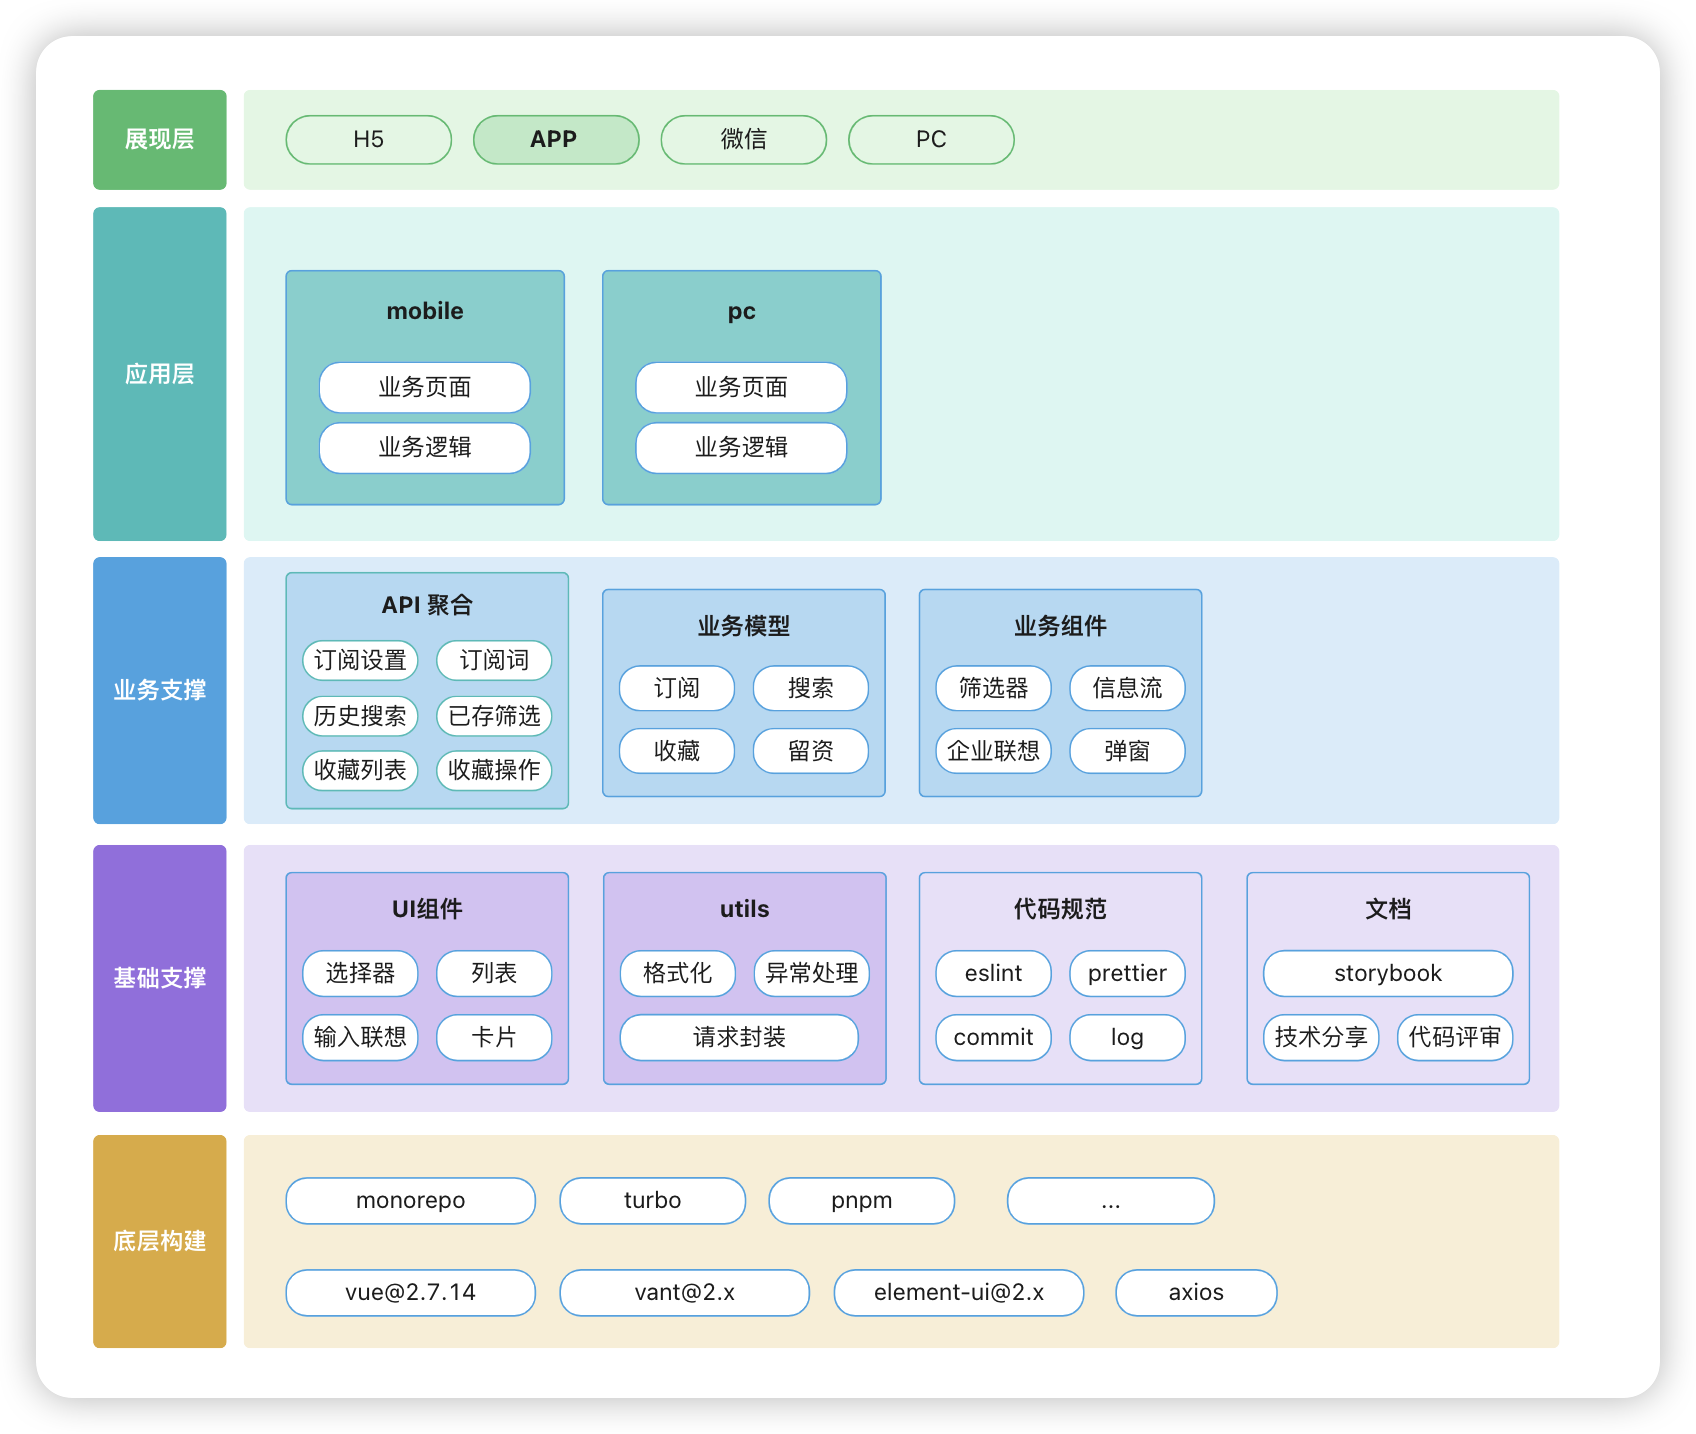Click the 业务组件 heading
Image resolution: width=1696 pixels, height=1434 pixels.
[1060, 626]
